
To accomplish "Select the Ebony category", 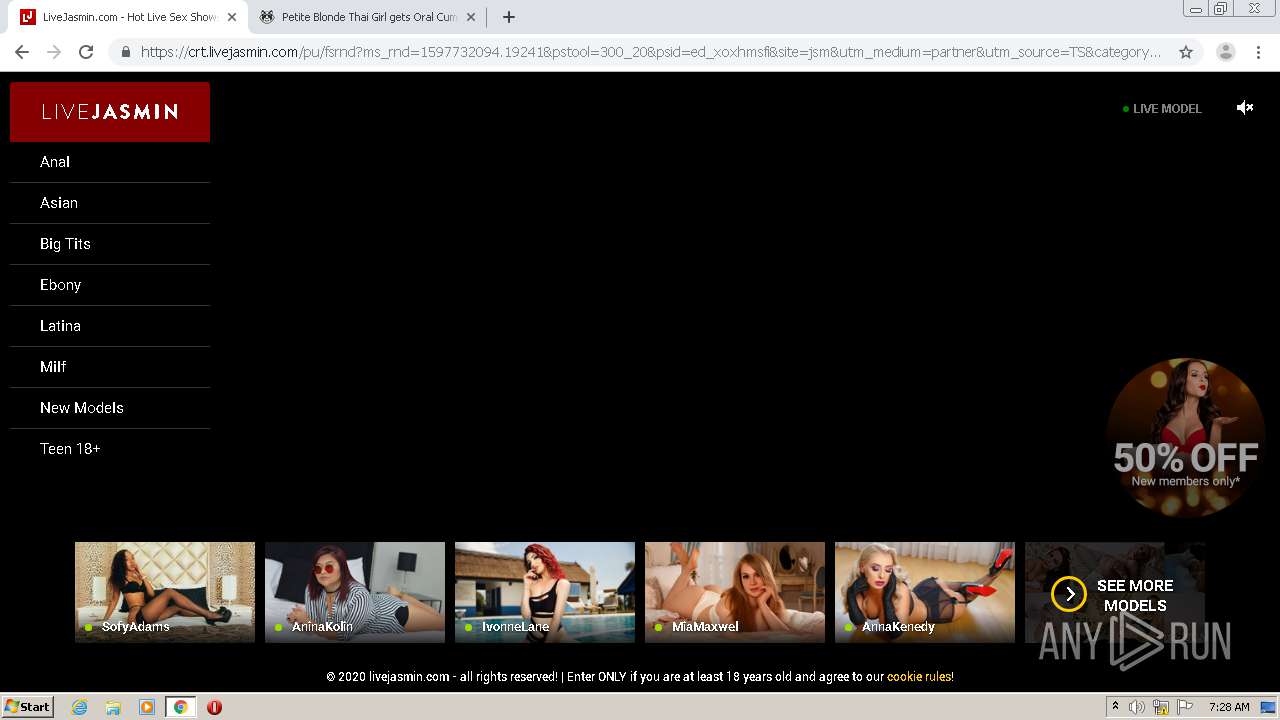I will [x=110, y=285].
